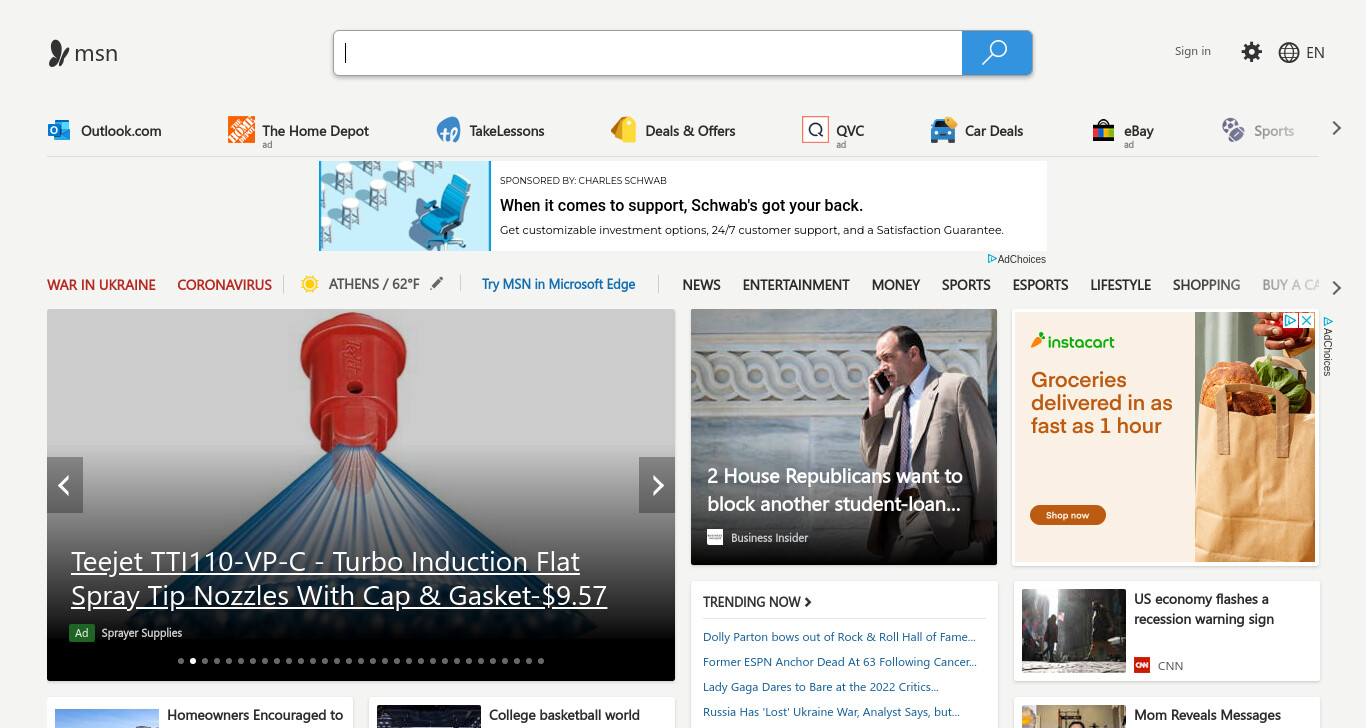1366x728 pixels.
Task: Open US economy recession warning article
Action: pos(1203,609)
